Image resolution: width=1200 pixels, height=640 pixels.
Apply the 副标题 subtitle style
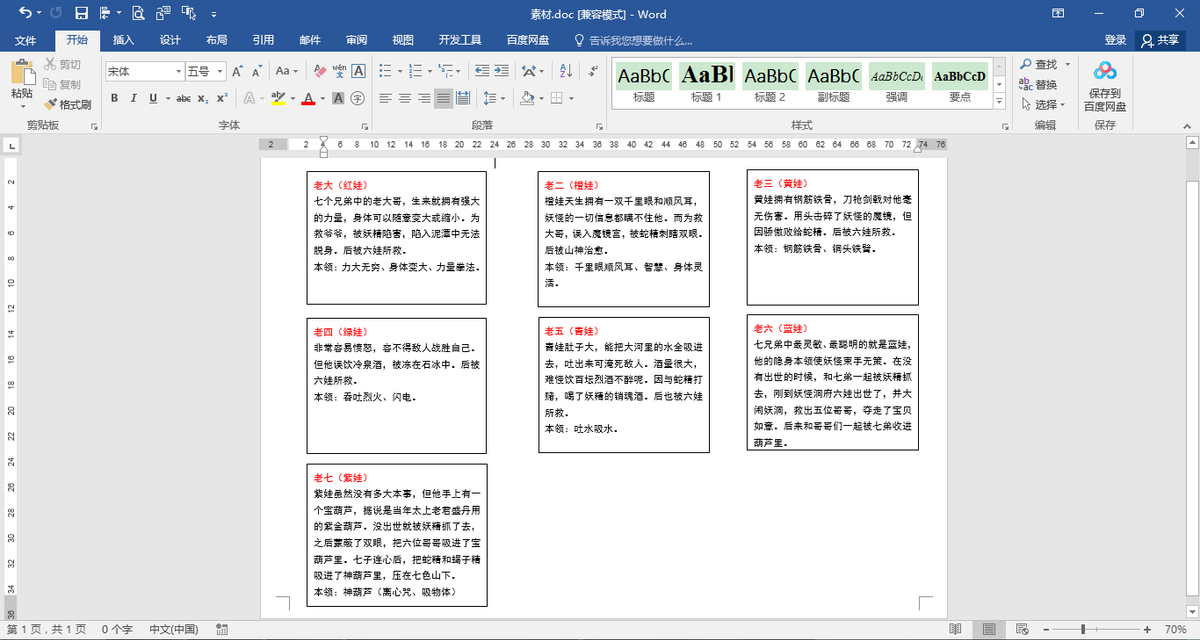(x=833, y=81)
